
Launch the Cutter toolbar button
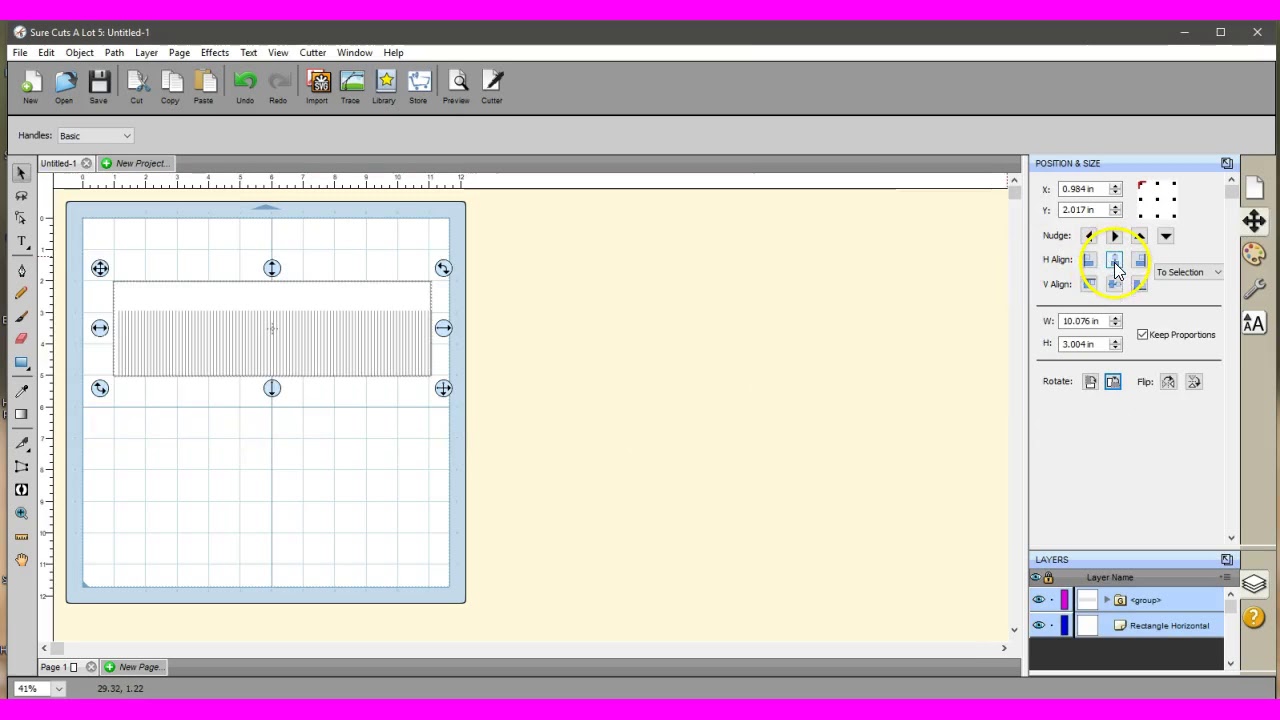[x=492, y=87]
